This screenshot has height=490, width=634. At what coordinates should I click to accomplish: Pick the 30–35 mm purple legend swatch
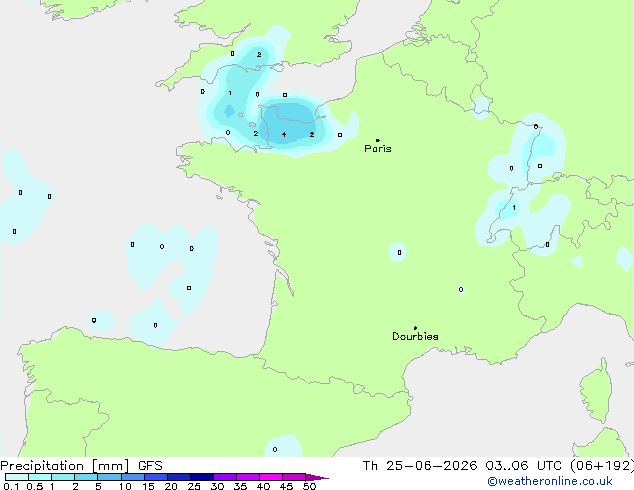pos(224,477)
